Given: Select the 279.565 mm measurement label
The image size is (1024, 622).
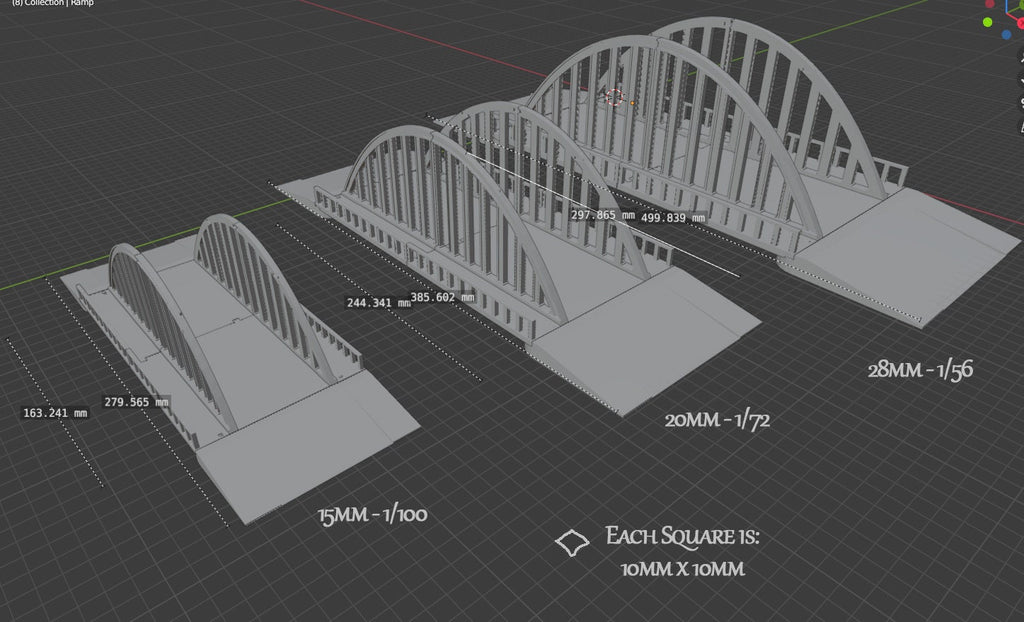Looking at the screenshot, I should 136,401.
